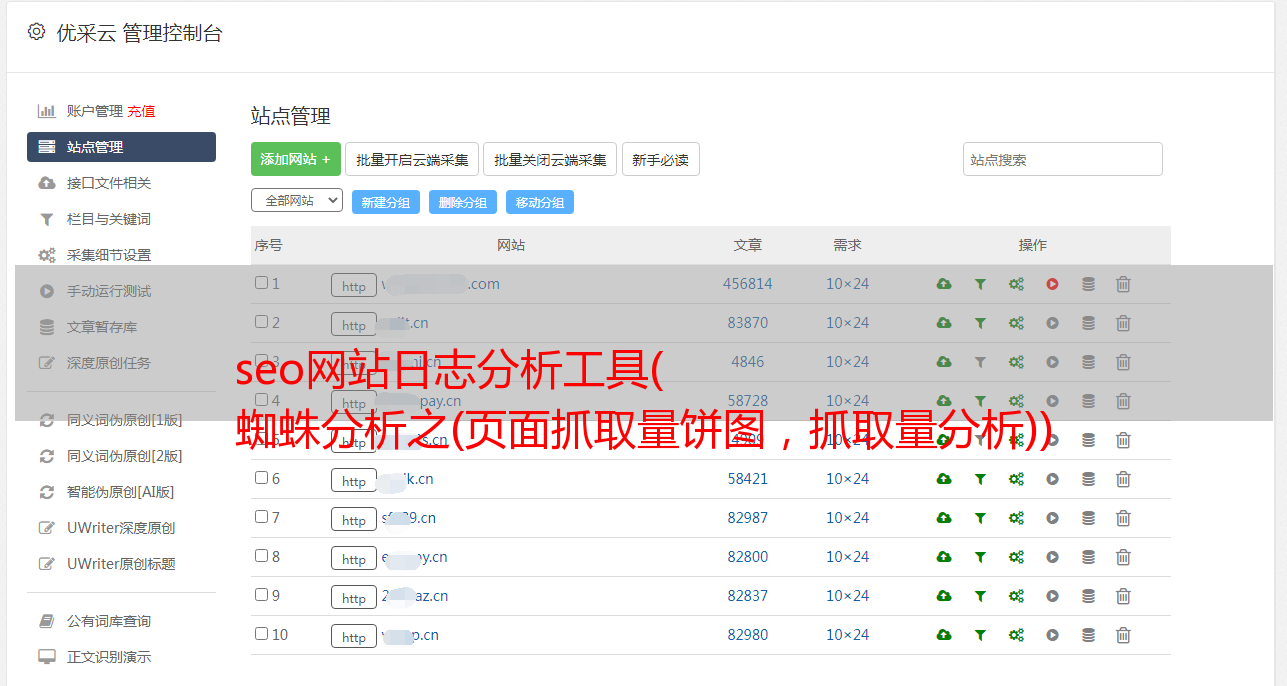
Task: Click 批量关闭云端采集 button
Action: tap(550, 159)
